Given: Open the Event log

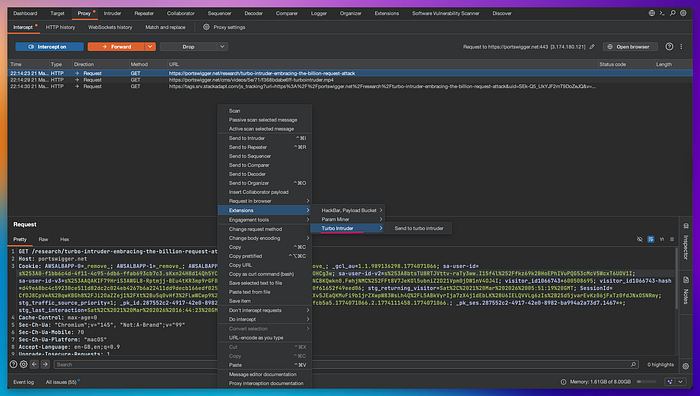Looking at the screenshot, I should pyautogui.click(x=23, y=382).
